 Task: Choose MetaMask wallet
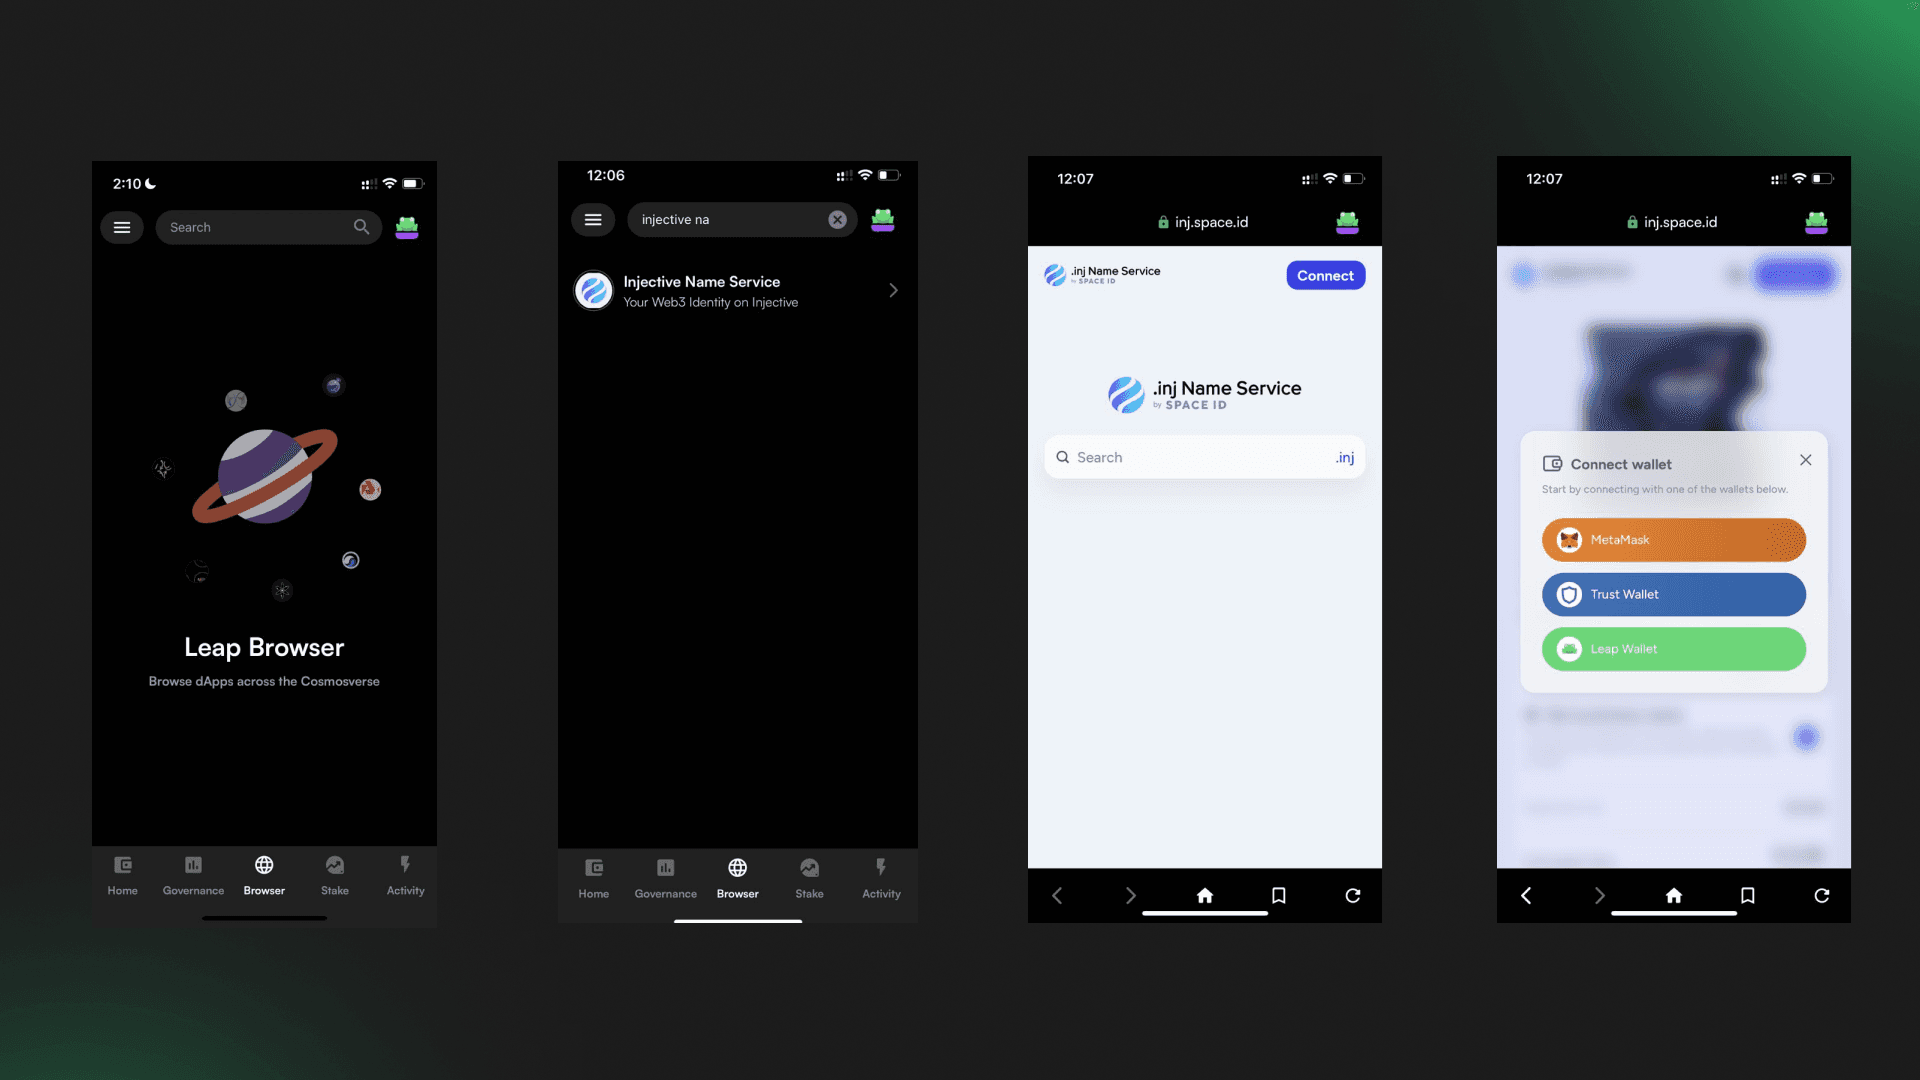[x=1673, y=540]
